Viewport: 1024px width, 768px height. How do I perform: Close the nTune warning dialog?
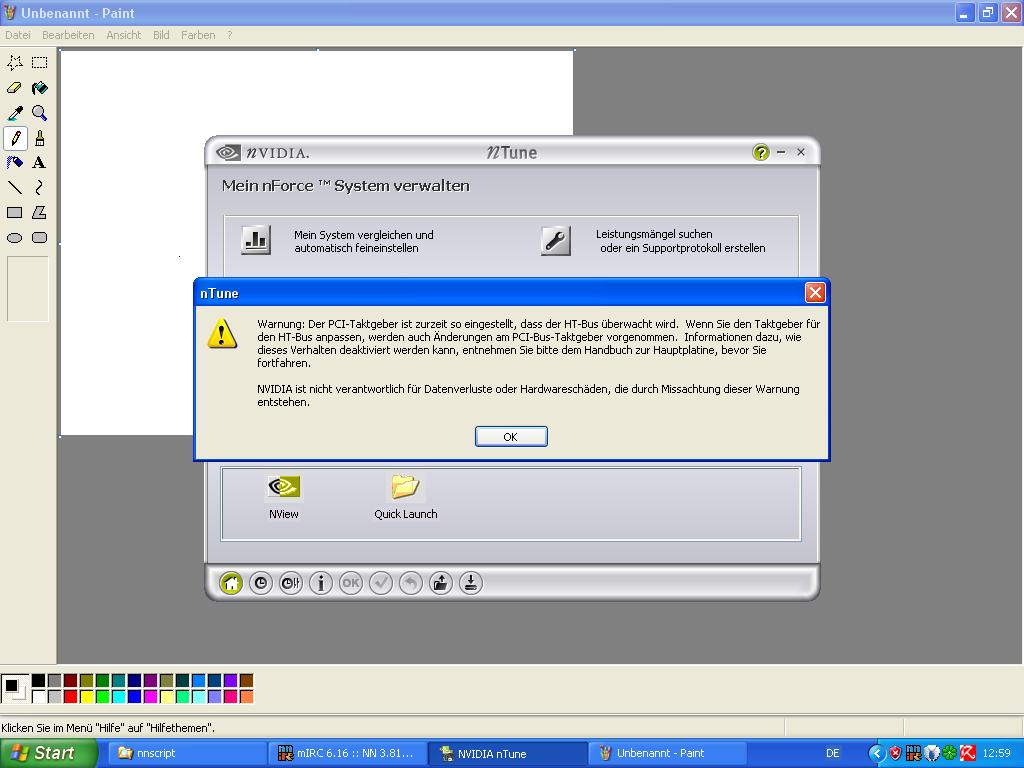point(814,293)
